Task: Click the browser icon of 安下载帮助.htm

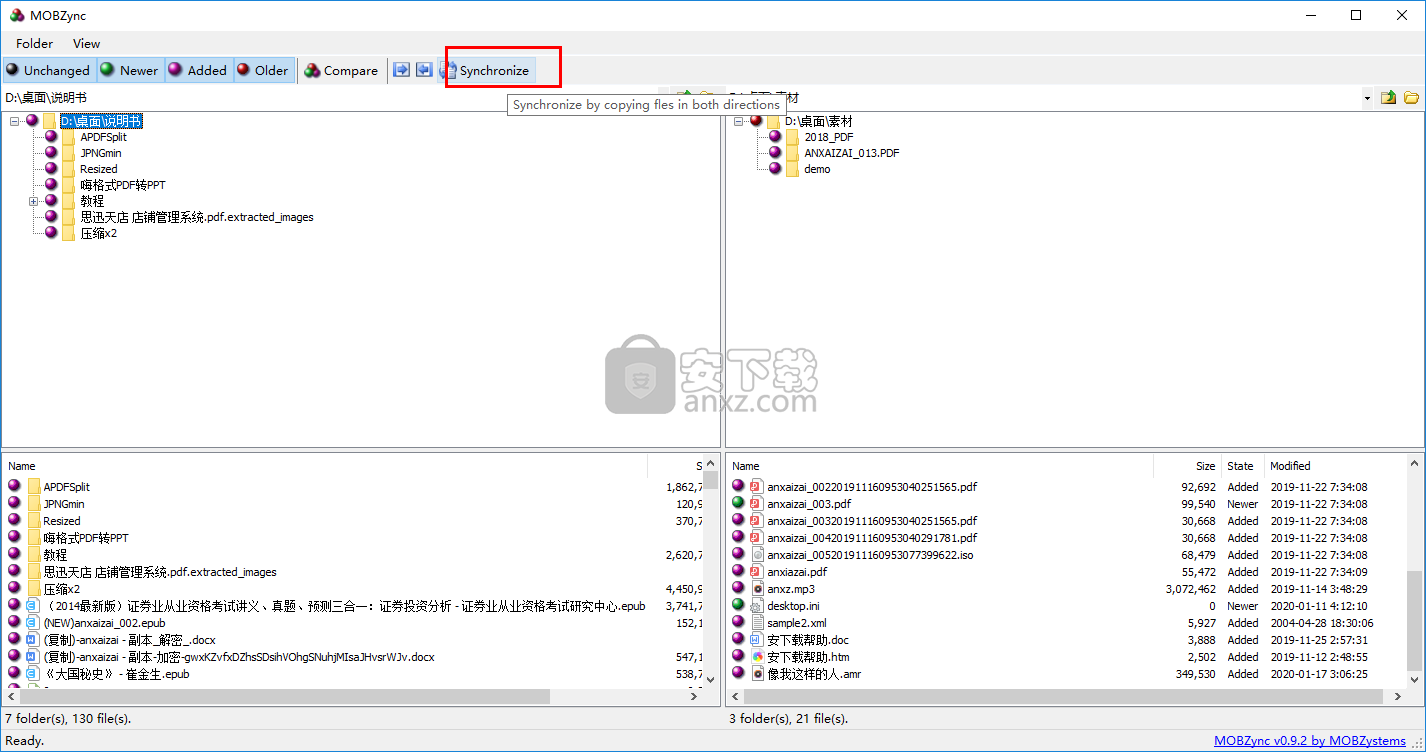Action: tap(757, 657)
